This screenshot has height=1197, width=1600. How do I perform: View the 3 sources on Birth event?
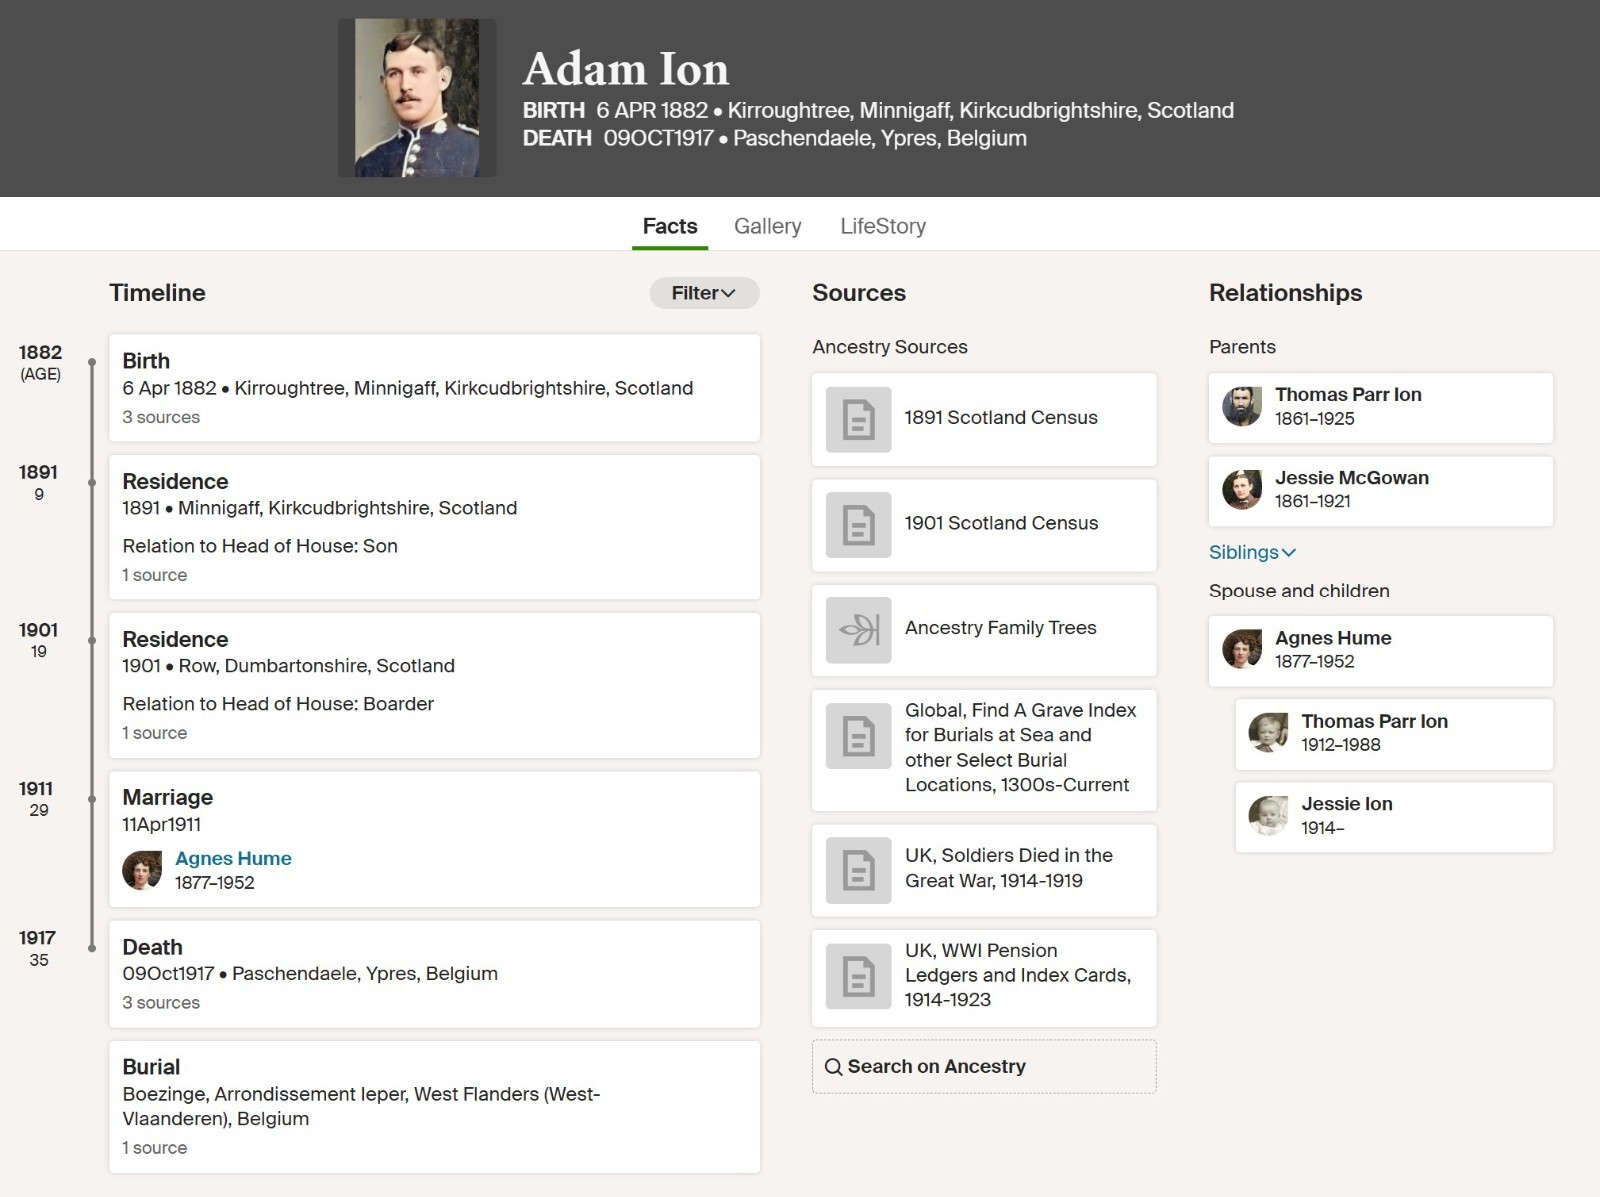coord(161,417)
